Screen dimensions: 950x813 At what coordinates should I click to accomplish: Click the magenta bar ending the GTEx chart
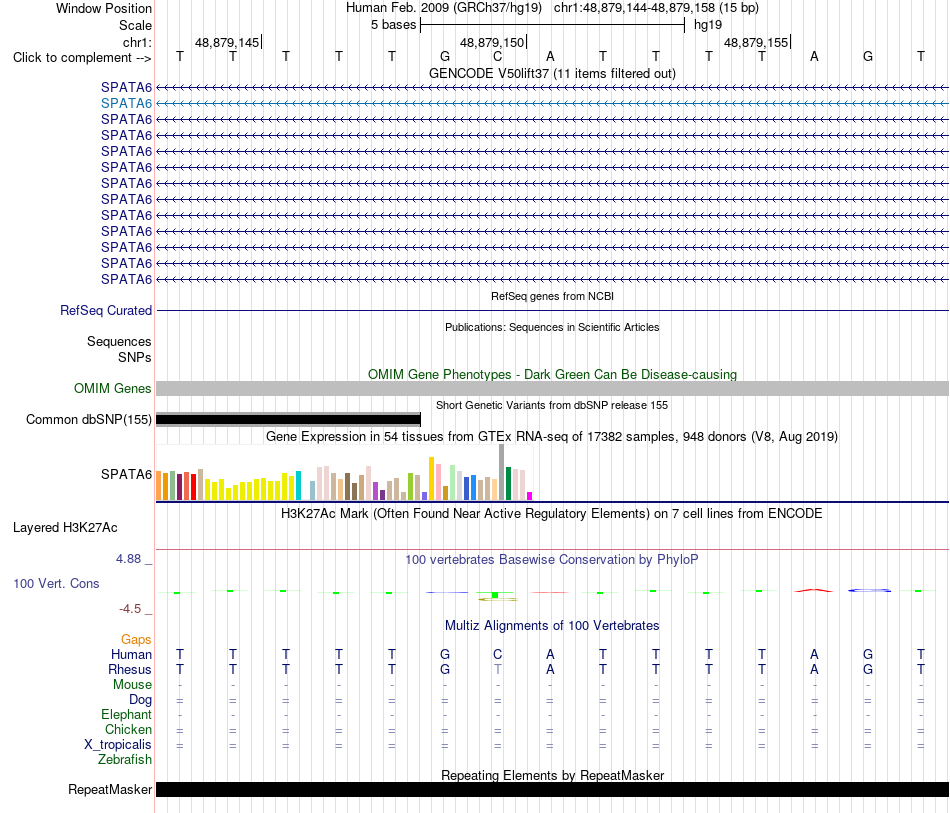(x=530, y=496)
